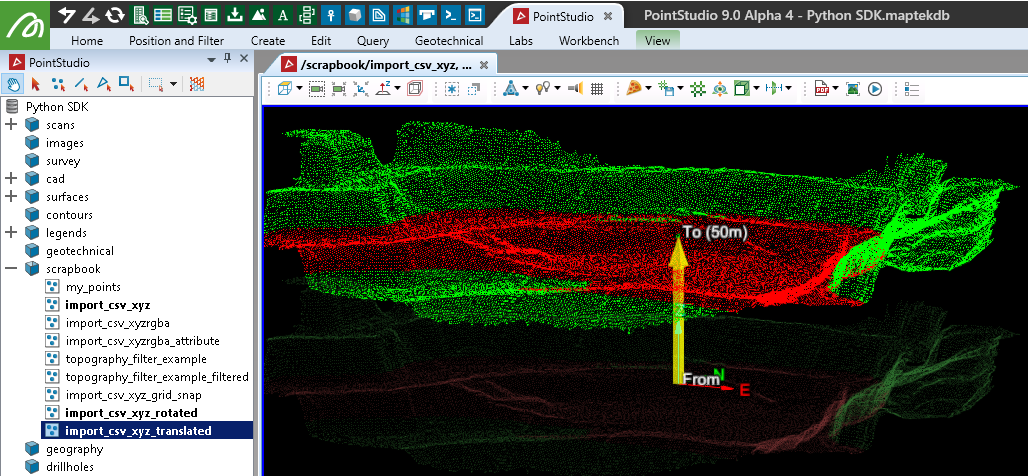Open the pizza slice section dropdown arrow
Image resolution: width=1028 pixels, height=476 pixels.
648,89
